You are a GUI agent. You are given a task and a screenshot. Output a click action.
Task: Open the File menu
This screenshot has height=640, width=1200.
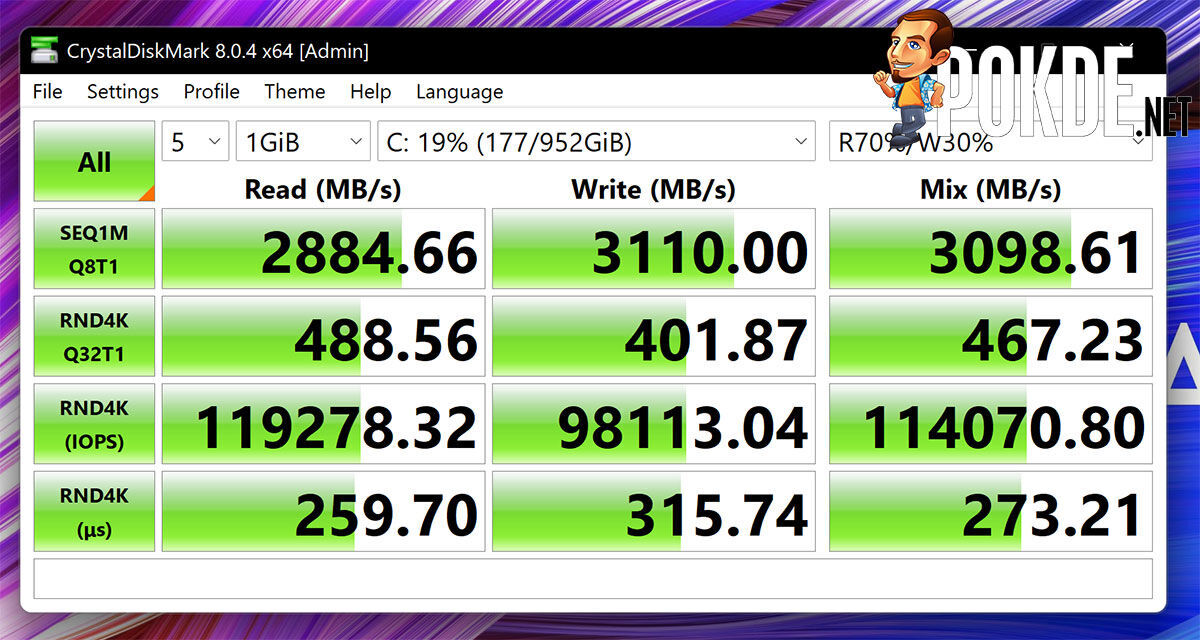click(x=47, y=91)
